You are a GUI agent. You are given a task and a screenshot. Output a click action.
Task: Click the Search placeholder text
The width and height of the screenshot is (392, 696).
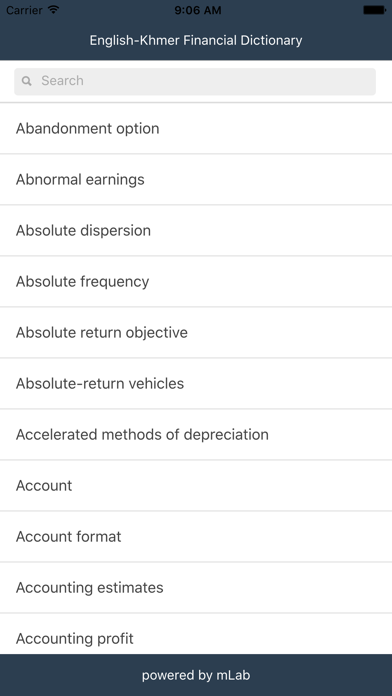point(62,81)
